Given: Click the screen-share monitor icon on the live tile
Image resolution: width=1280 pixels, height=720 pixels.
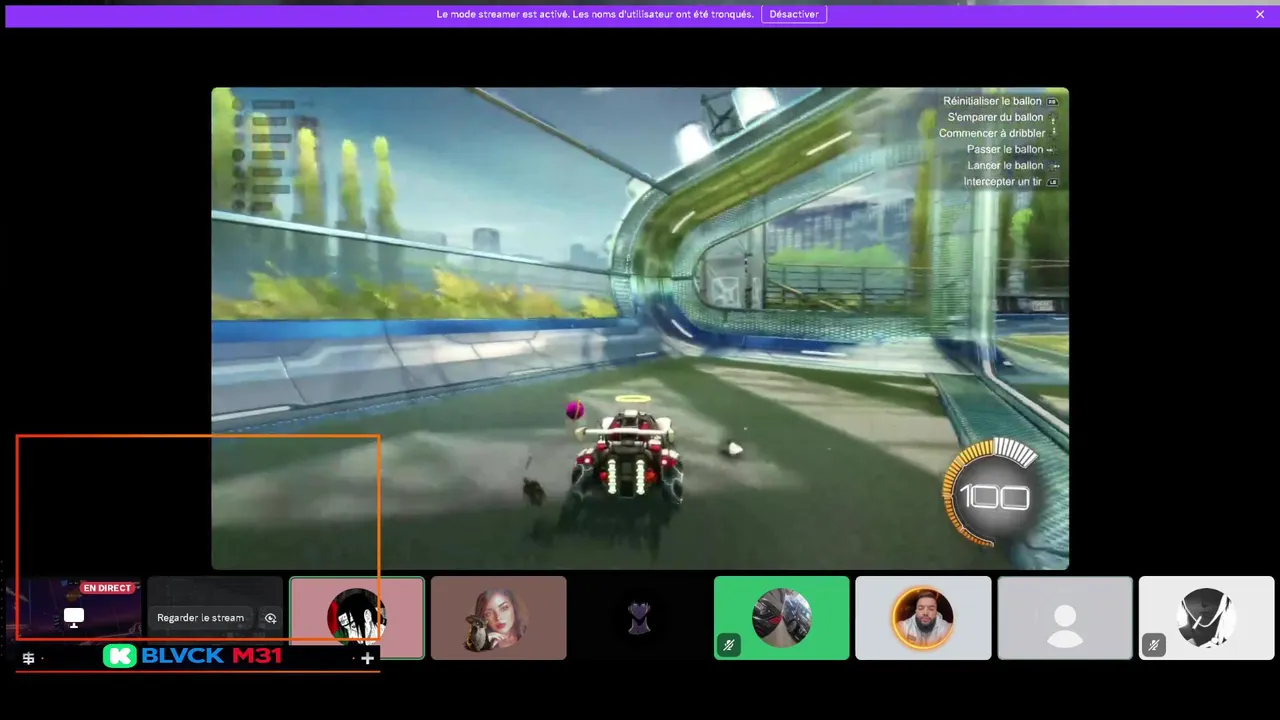Looking at the screenshot, I should point(74,618).
